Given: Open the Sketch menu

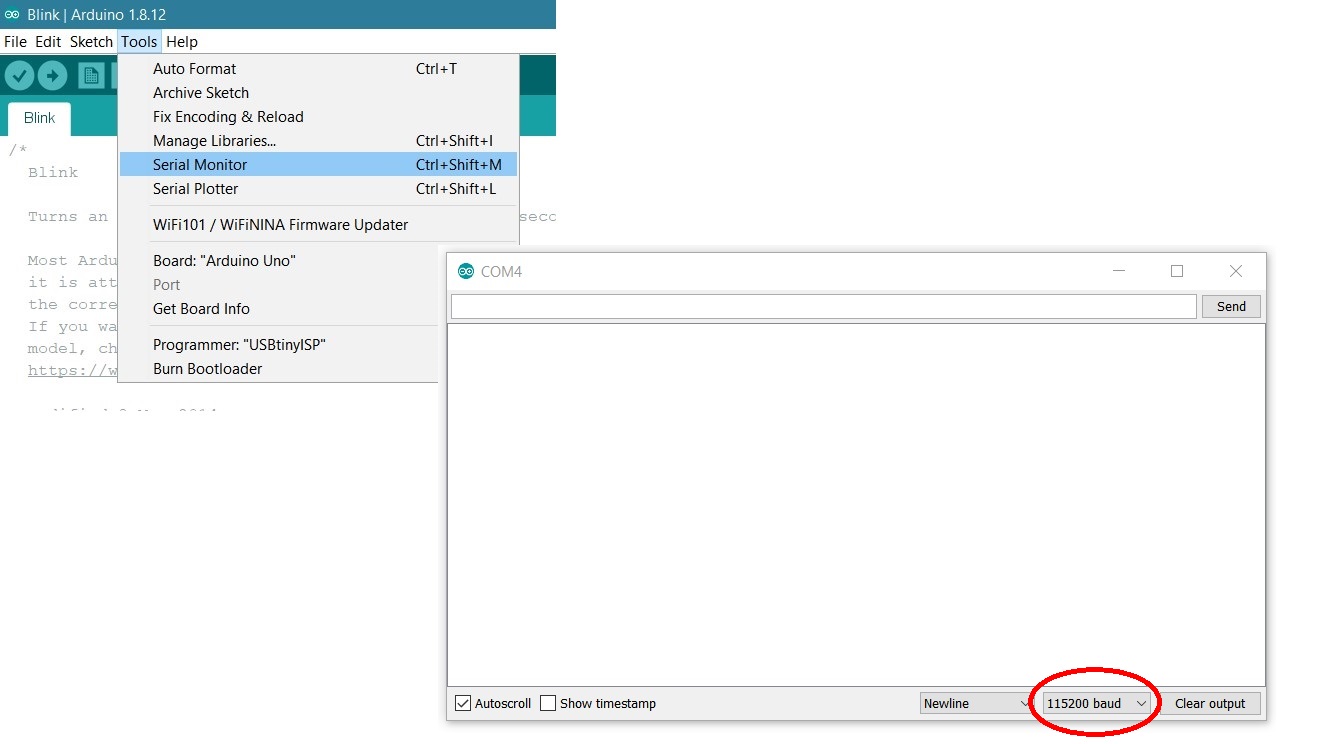Looking at the screenshot, I should (91, 42).
